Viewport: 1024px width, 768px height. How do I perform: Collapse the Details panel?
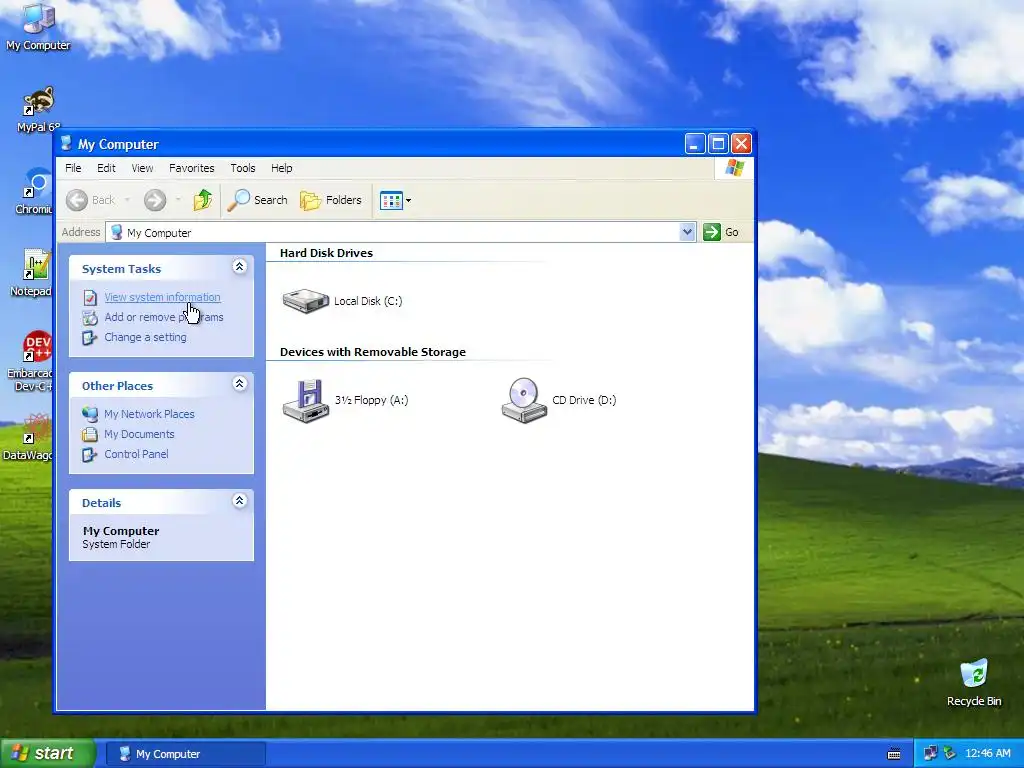point(240,500)
